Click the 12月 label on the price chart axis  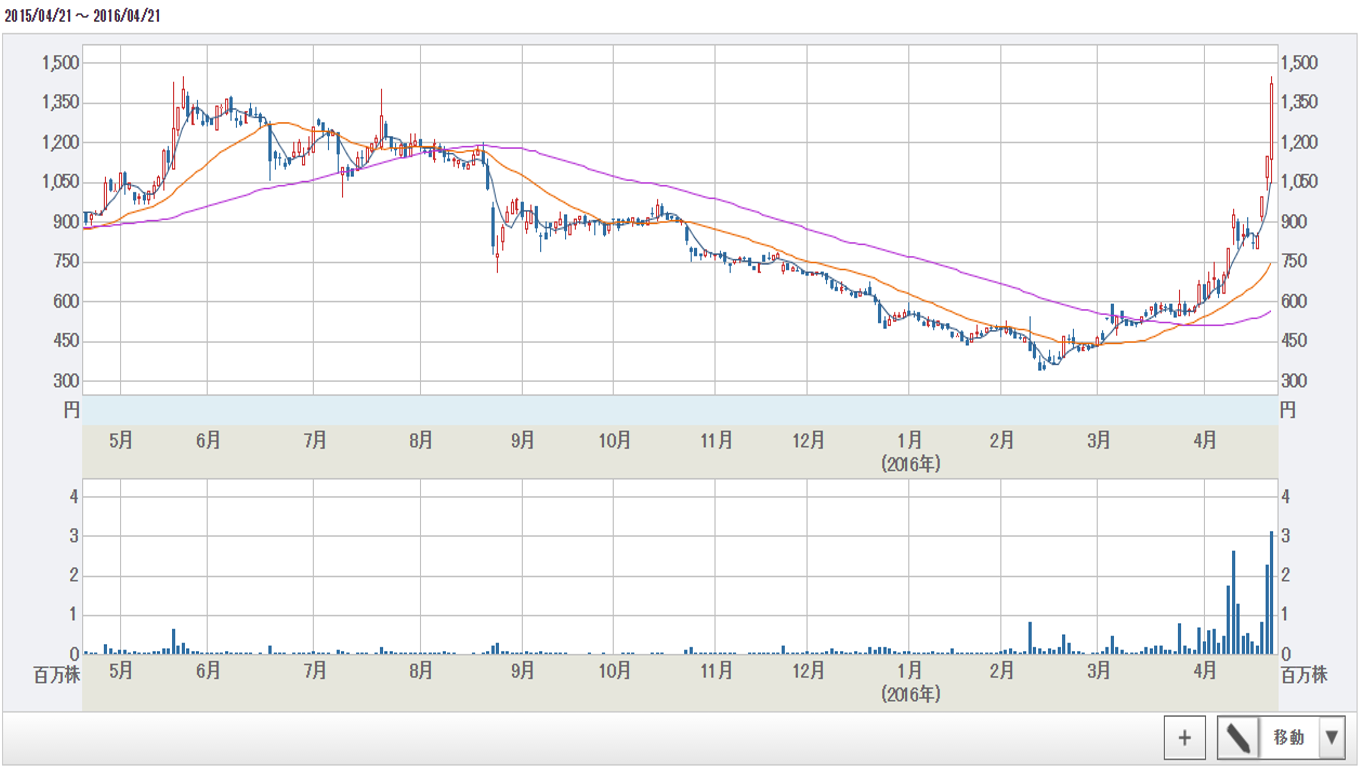click(x=808, y=440)
